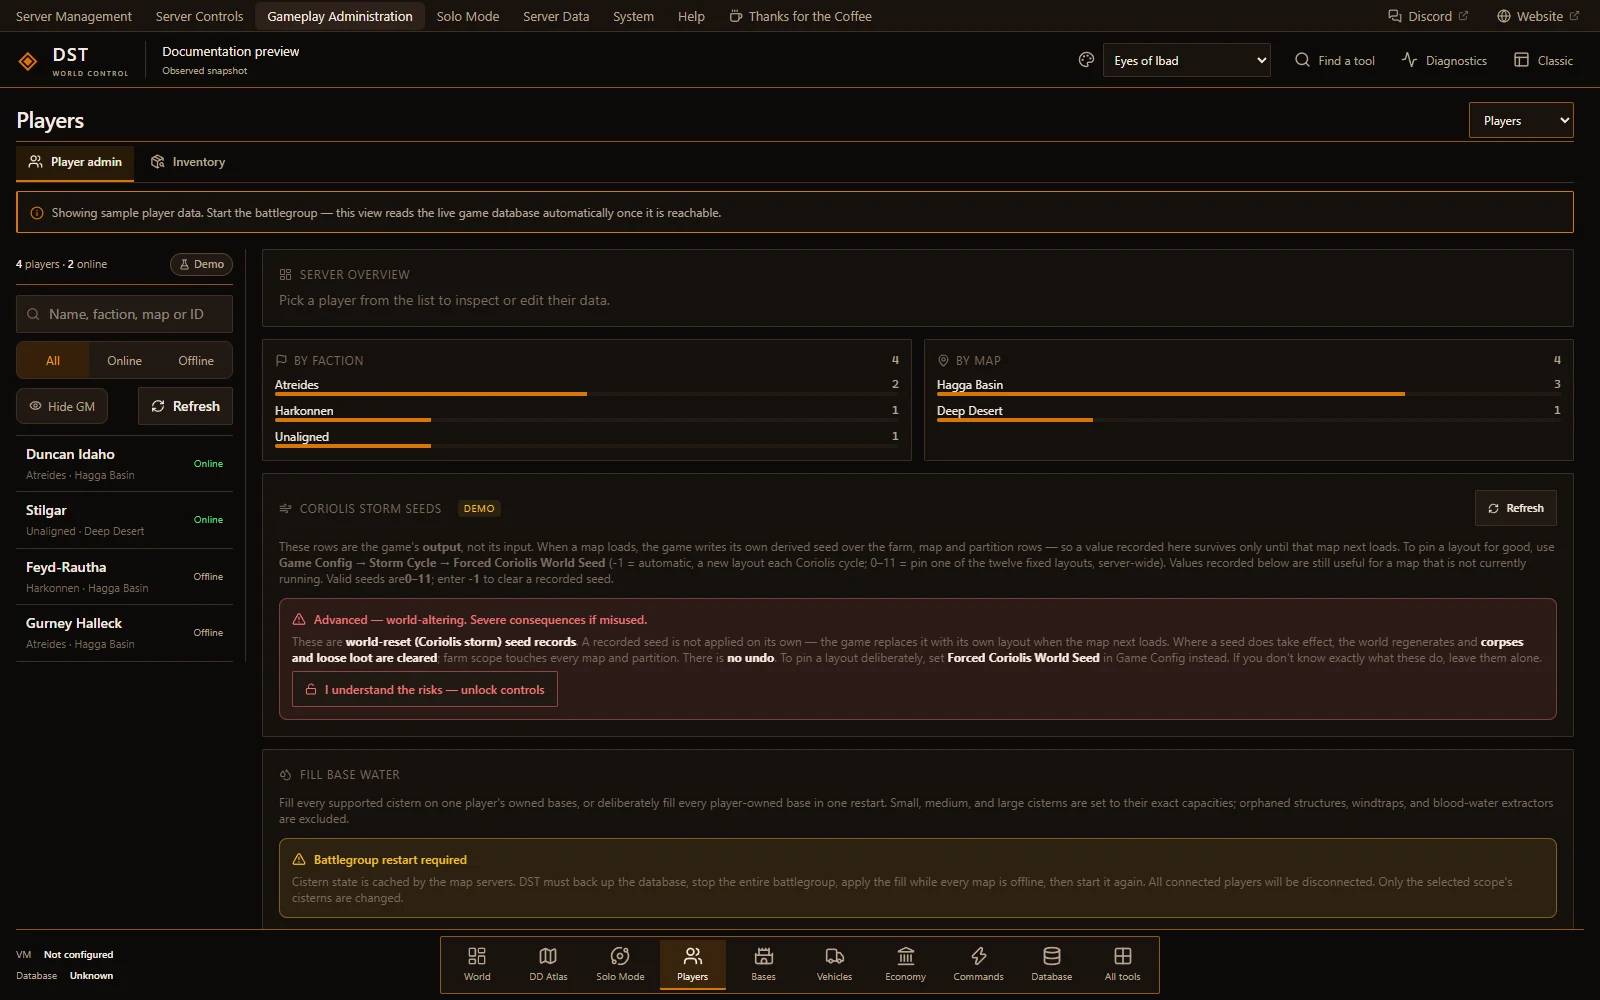Open Solo Mode menu in top bar
This screenshot has width=1600, height=1000.
[x=468, y=16]
